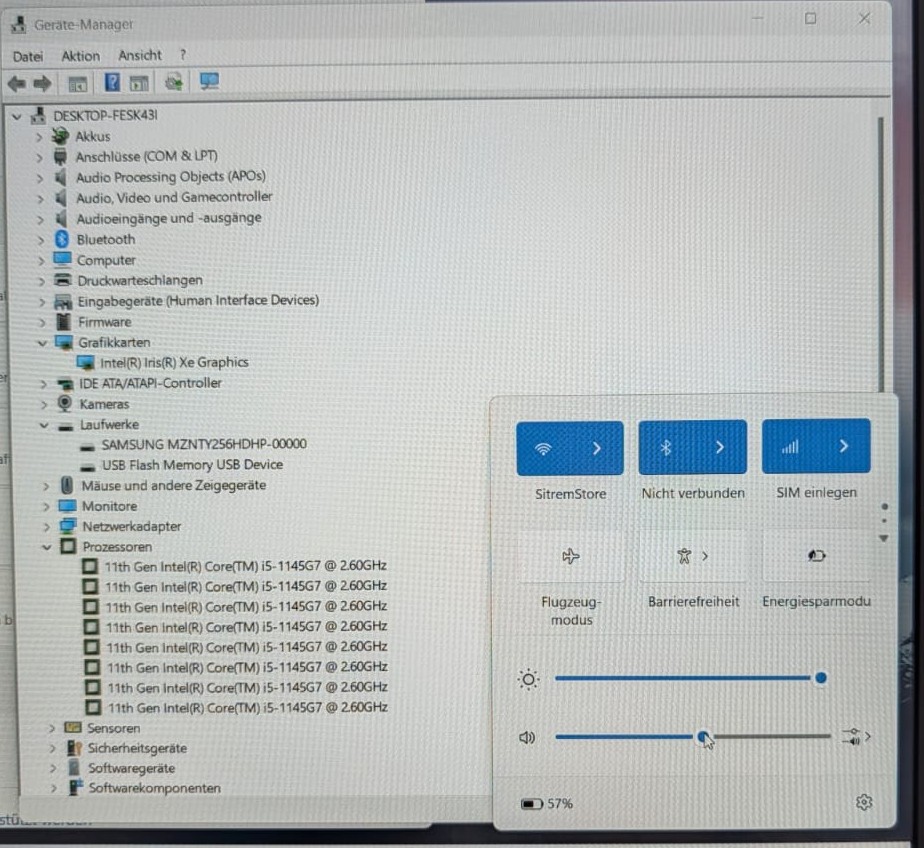Toggle Bluetooth quick setting tile
The image size is (924, 848).
point(666,447)
